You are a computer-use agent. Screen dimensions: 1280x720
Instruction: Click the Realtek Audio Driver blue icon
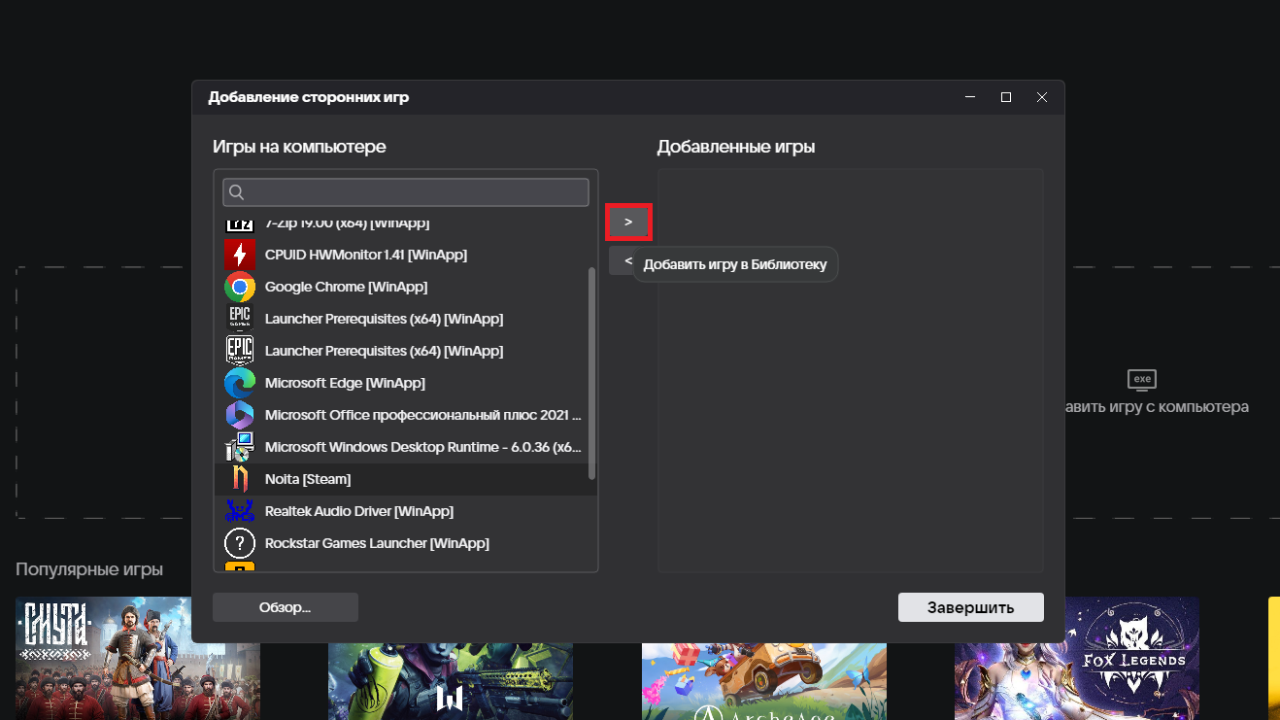click(240, 511)
